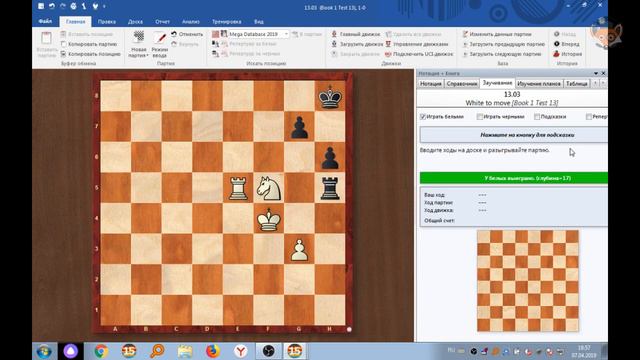Open the Таблица tab
Screen dimensions: 640x360
point(577,84)
